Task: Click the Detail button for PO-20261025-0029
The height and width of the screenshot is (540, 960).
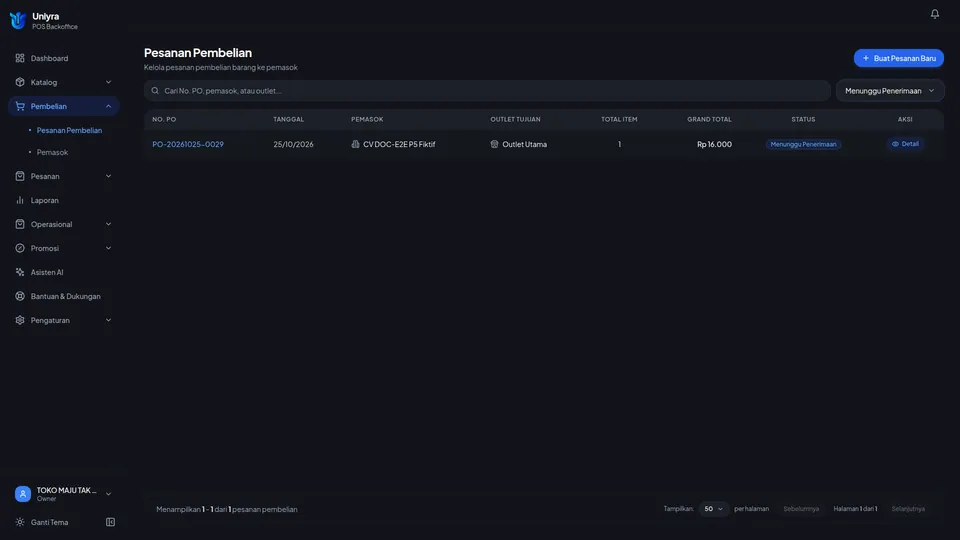Action: 905,144
